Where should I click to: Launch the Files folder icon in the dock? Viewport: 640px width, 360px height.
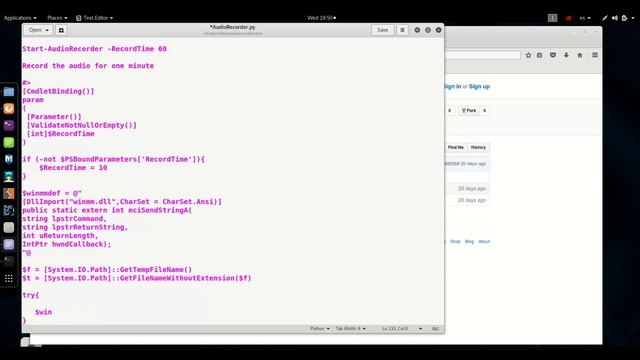coord(9,92)
